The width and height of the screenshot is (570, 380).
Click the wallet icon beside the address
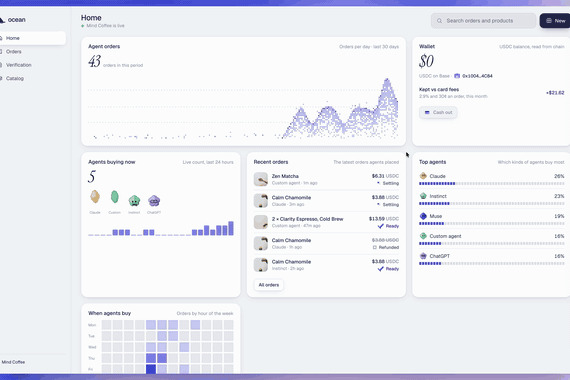(457, 76)
